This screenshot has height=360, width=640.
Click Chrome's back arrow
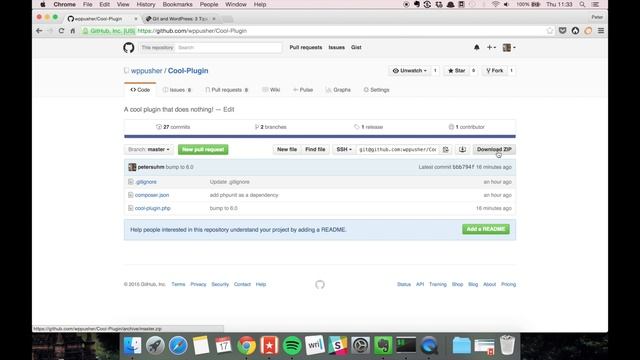pyautogui.click(x=39, y=31)
